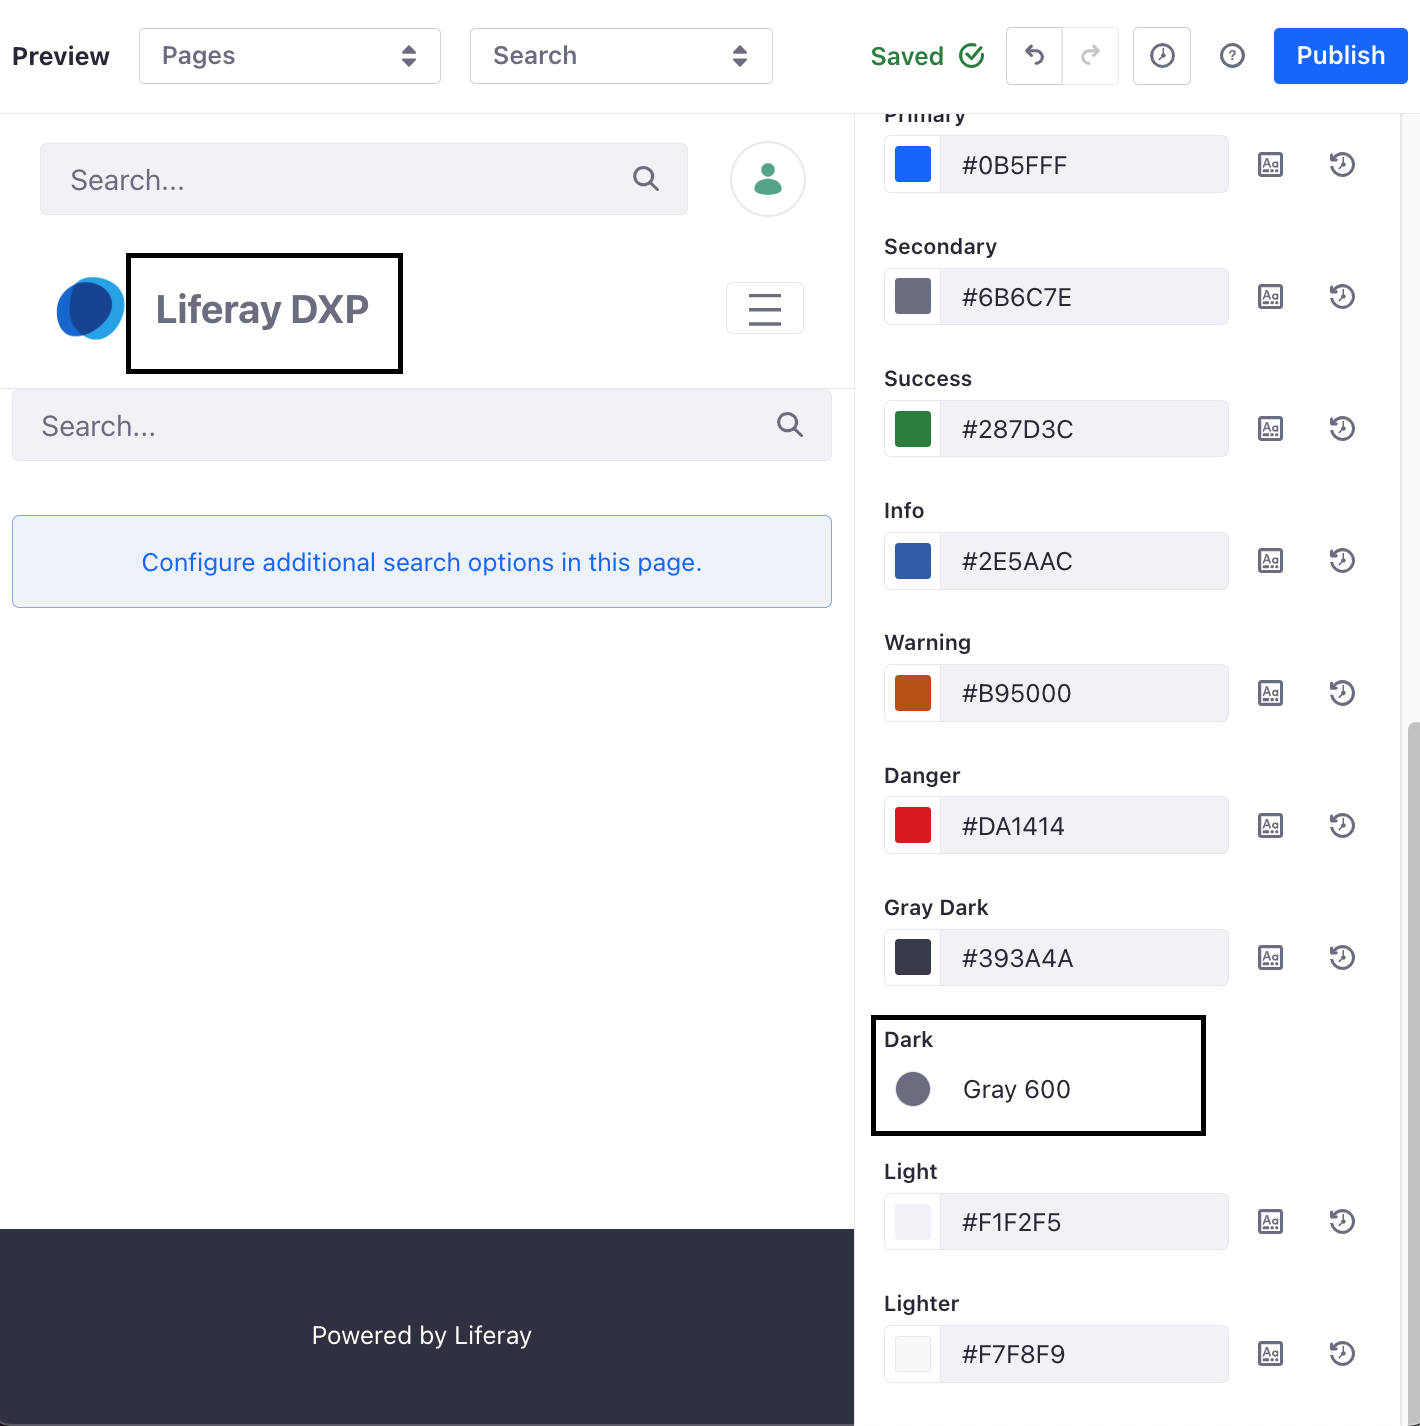Edit the Warning hex value #B95000
1420x1426 pixels.
[1084, 693]
